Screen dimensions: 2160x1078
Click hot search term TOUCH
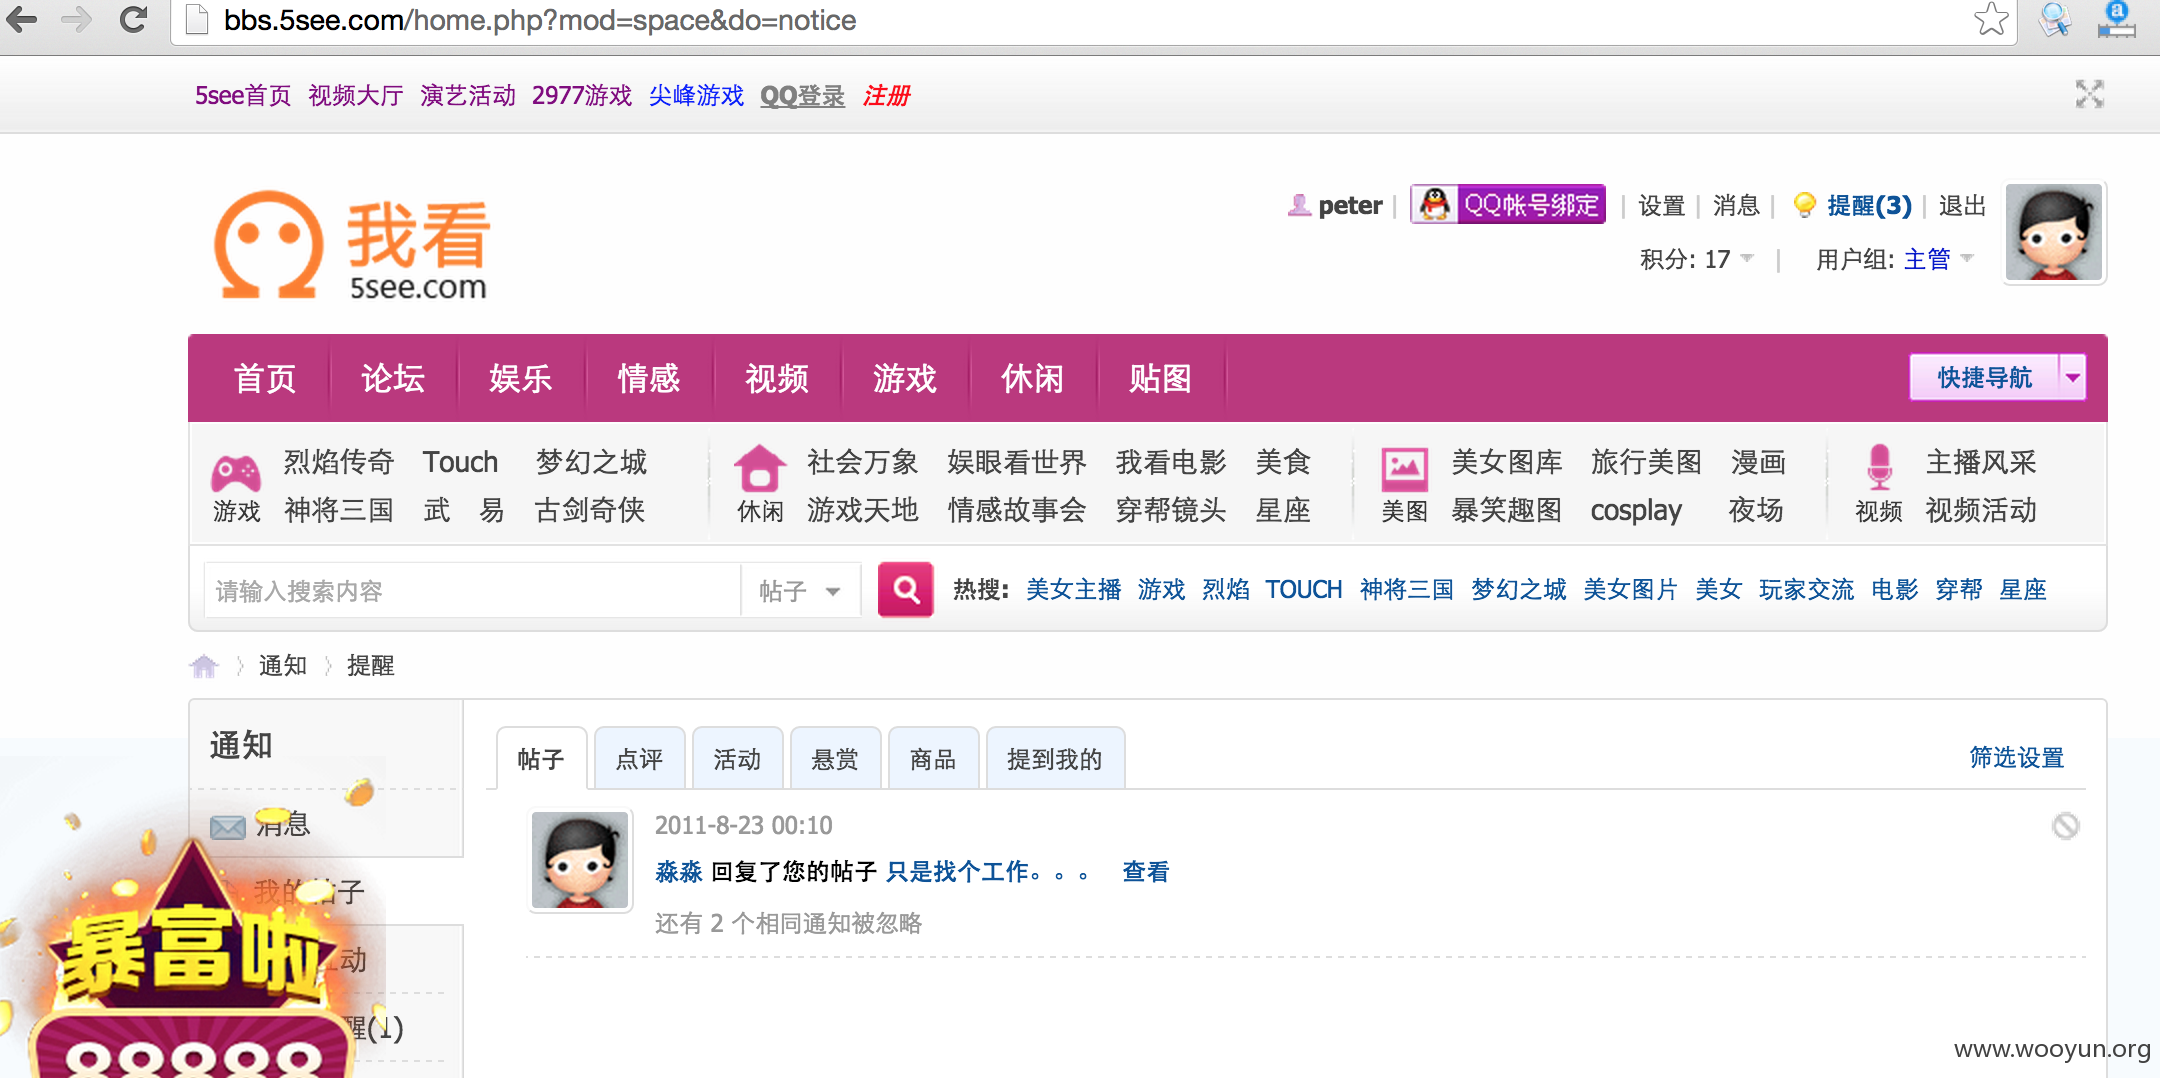pos(1304,590)
